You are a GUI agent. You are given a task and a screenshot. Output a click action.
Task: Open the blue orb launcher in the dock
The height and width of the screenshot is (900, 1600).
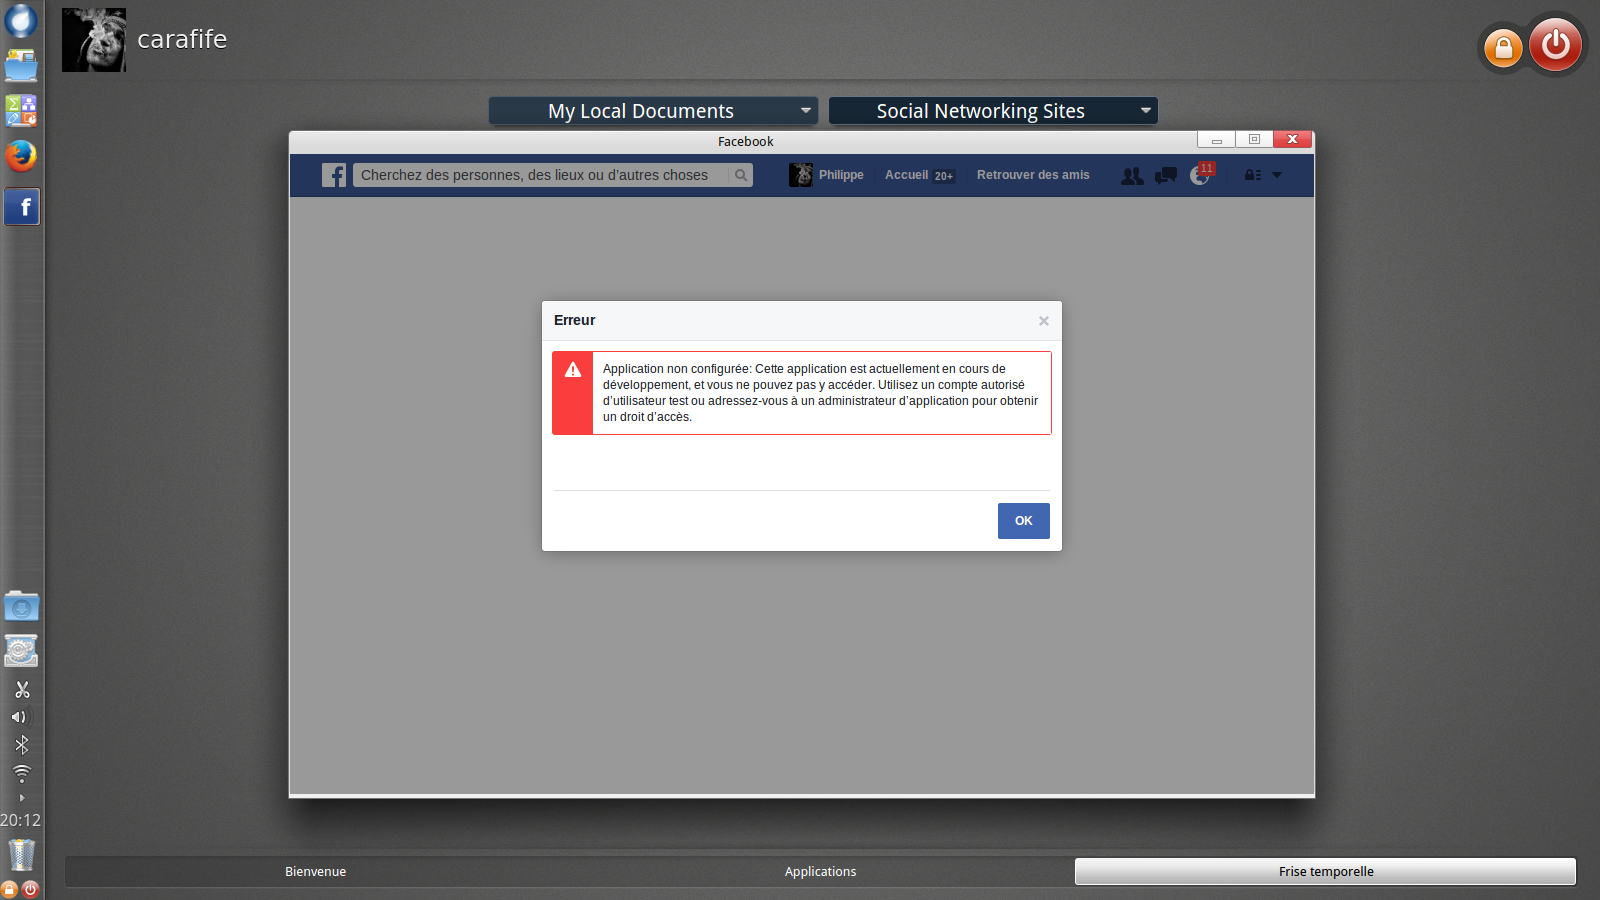[x=21, y=21]
